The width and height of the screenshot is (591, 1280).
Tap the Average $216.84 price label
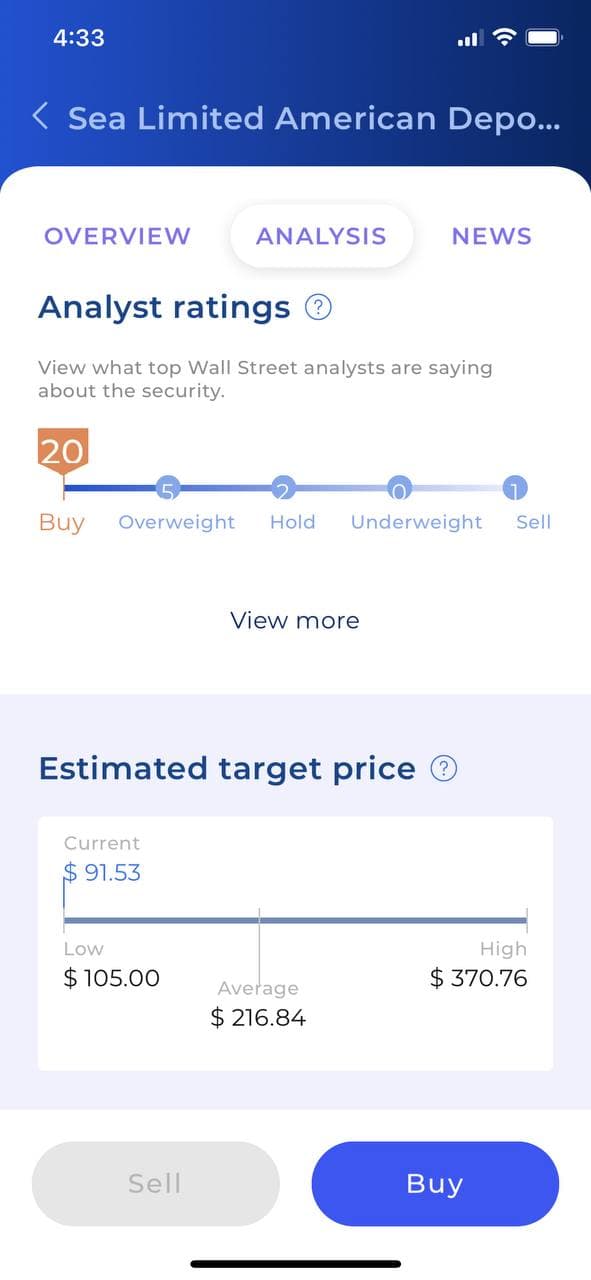(259, 1004)
